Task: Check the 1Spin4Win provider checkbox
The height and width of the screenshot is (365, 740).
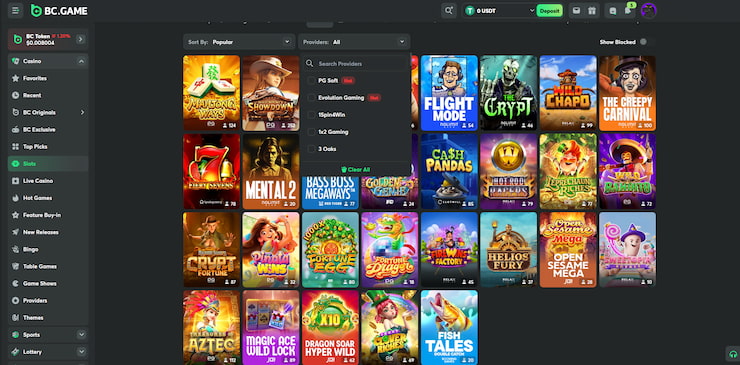Action: click(311, 115)
